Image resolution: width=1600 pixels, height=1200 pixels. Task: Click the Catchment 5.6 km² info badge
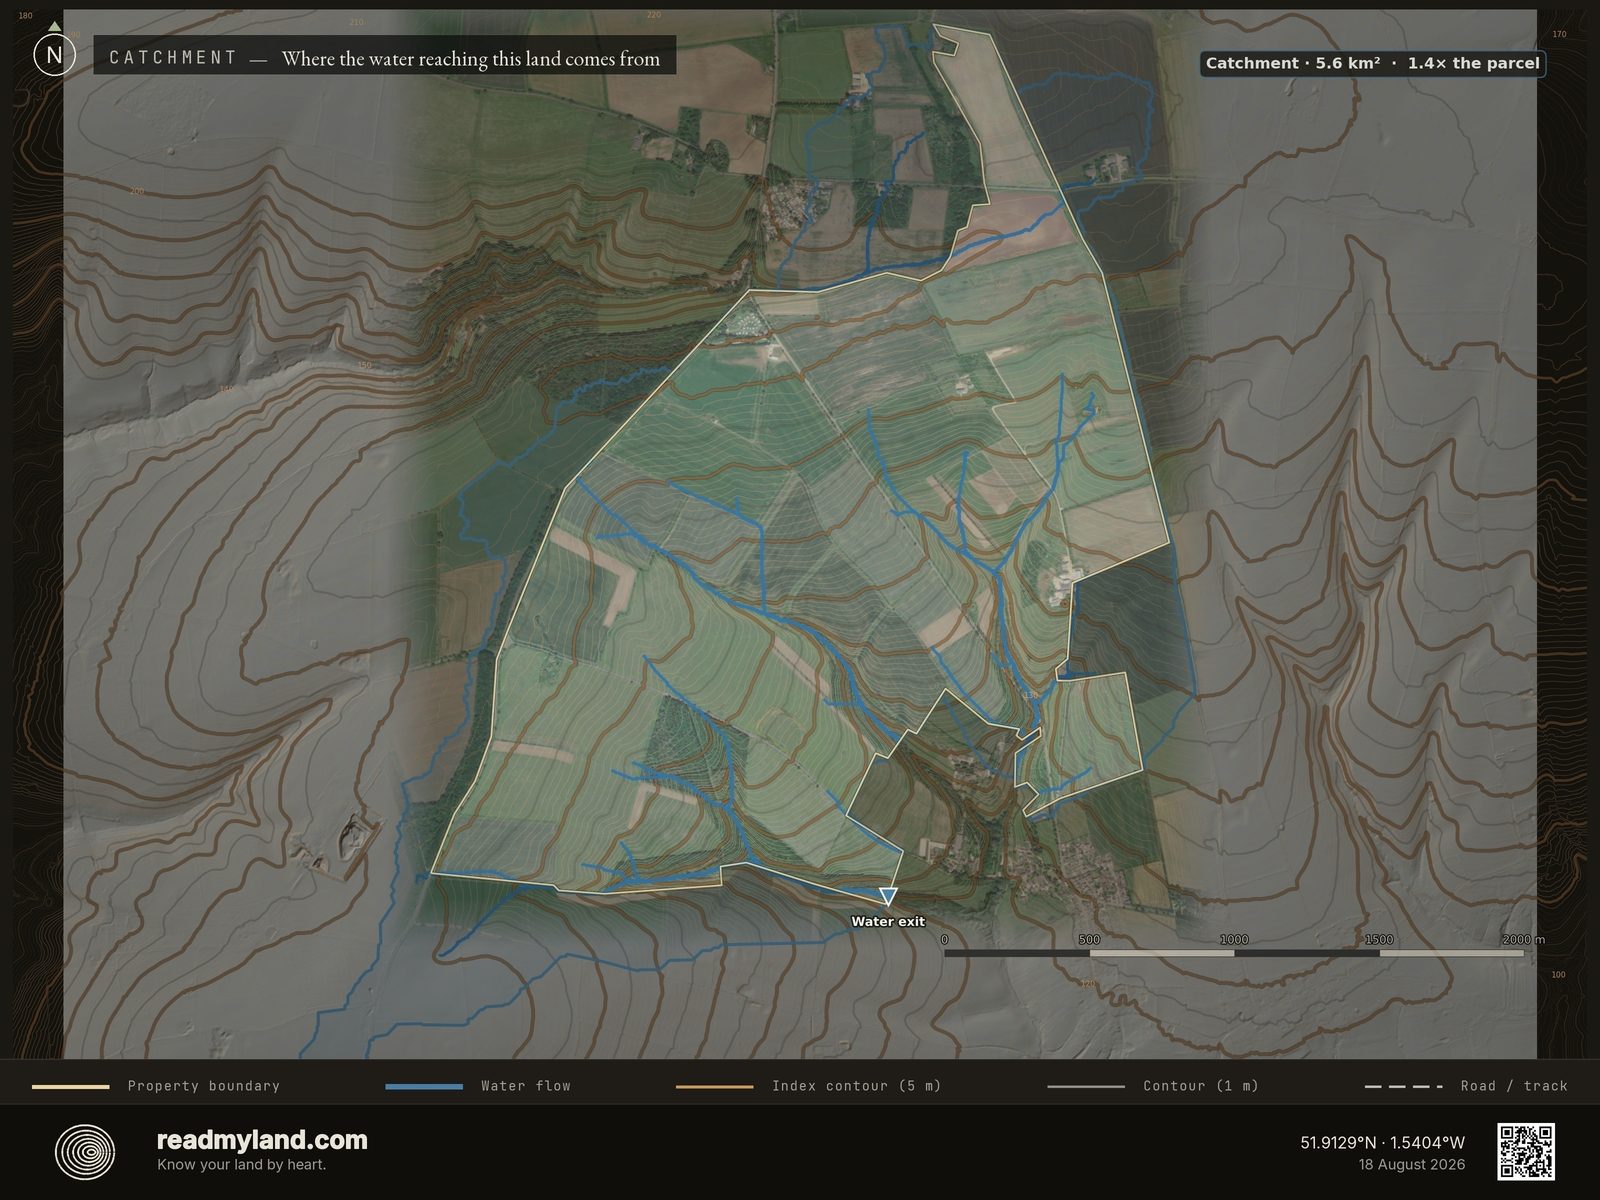[x=1372, y=63]
